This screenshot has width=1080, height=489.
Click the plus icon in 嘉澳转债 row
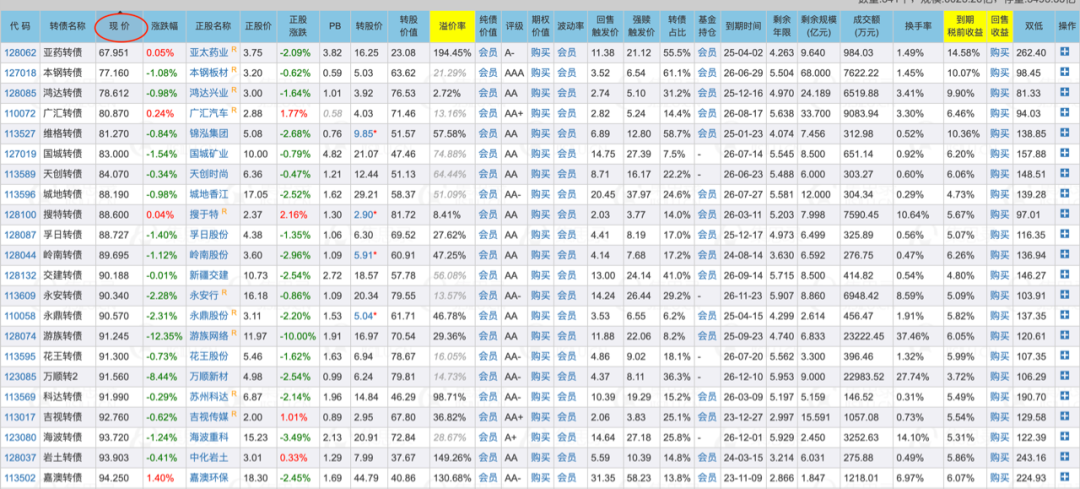[x=1065, y=478]
